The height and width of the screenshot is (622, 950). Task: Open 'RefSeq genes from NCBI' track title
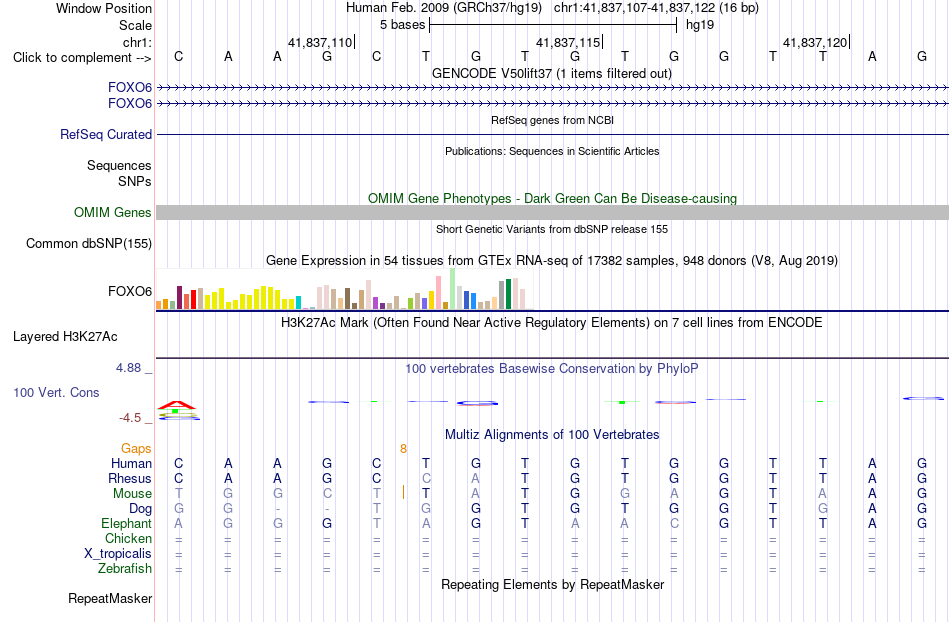552,120
